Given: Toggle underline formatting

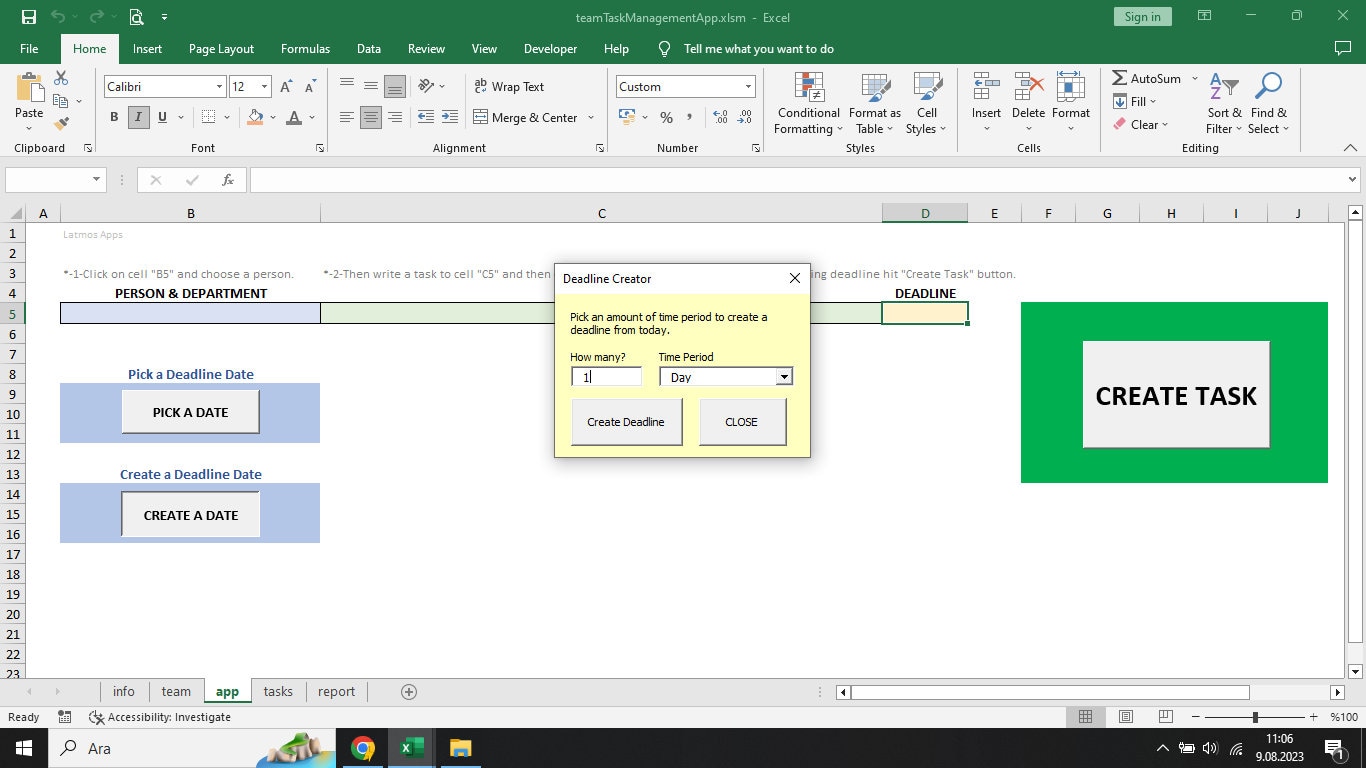Looking at the screenshot, I should [160, 117].
